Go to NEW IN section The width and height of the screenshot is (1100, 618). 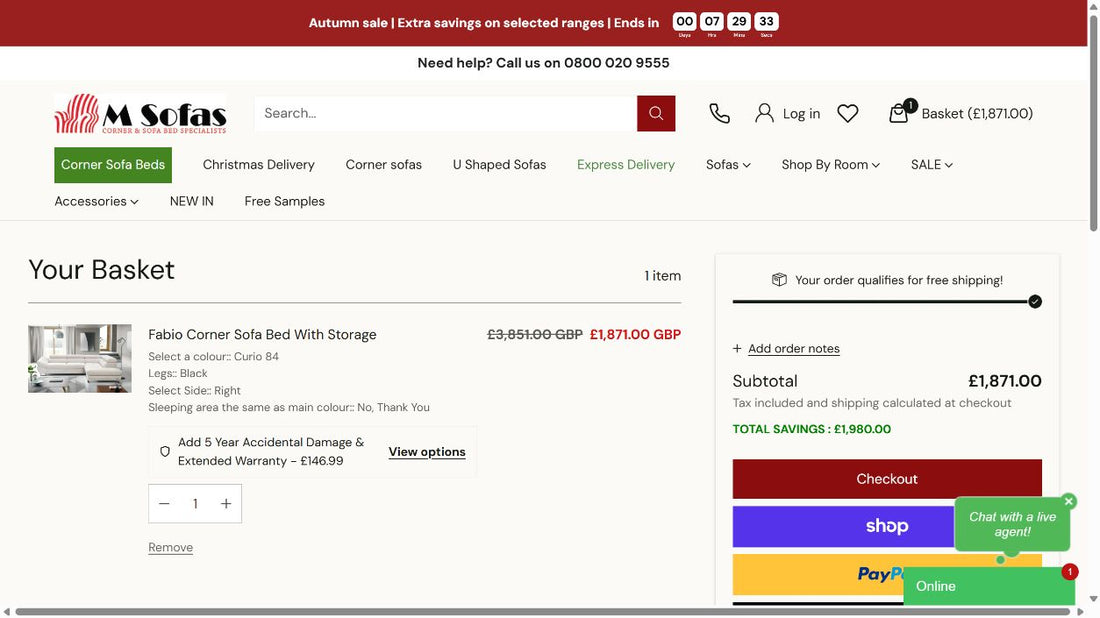click(x=192, y=201)
